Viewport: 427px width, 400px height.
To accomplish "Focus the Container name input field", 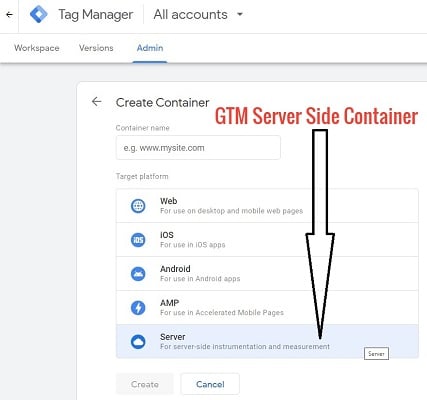I will click(x=198, y=148).
